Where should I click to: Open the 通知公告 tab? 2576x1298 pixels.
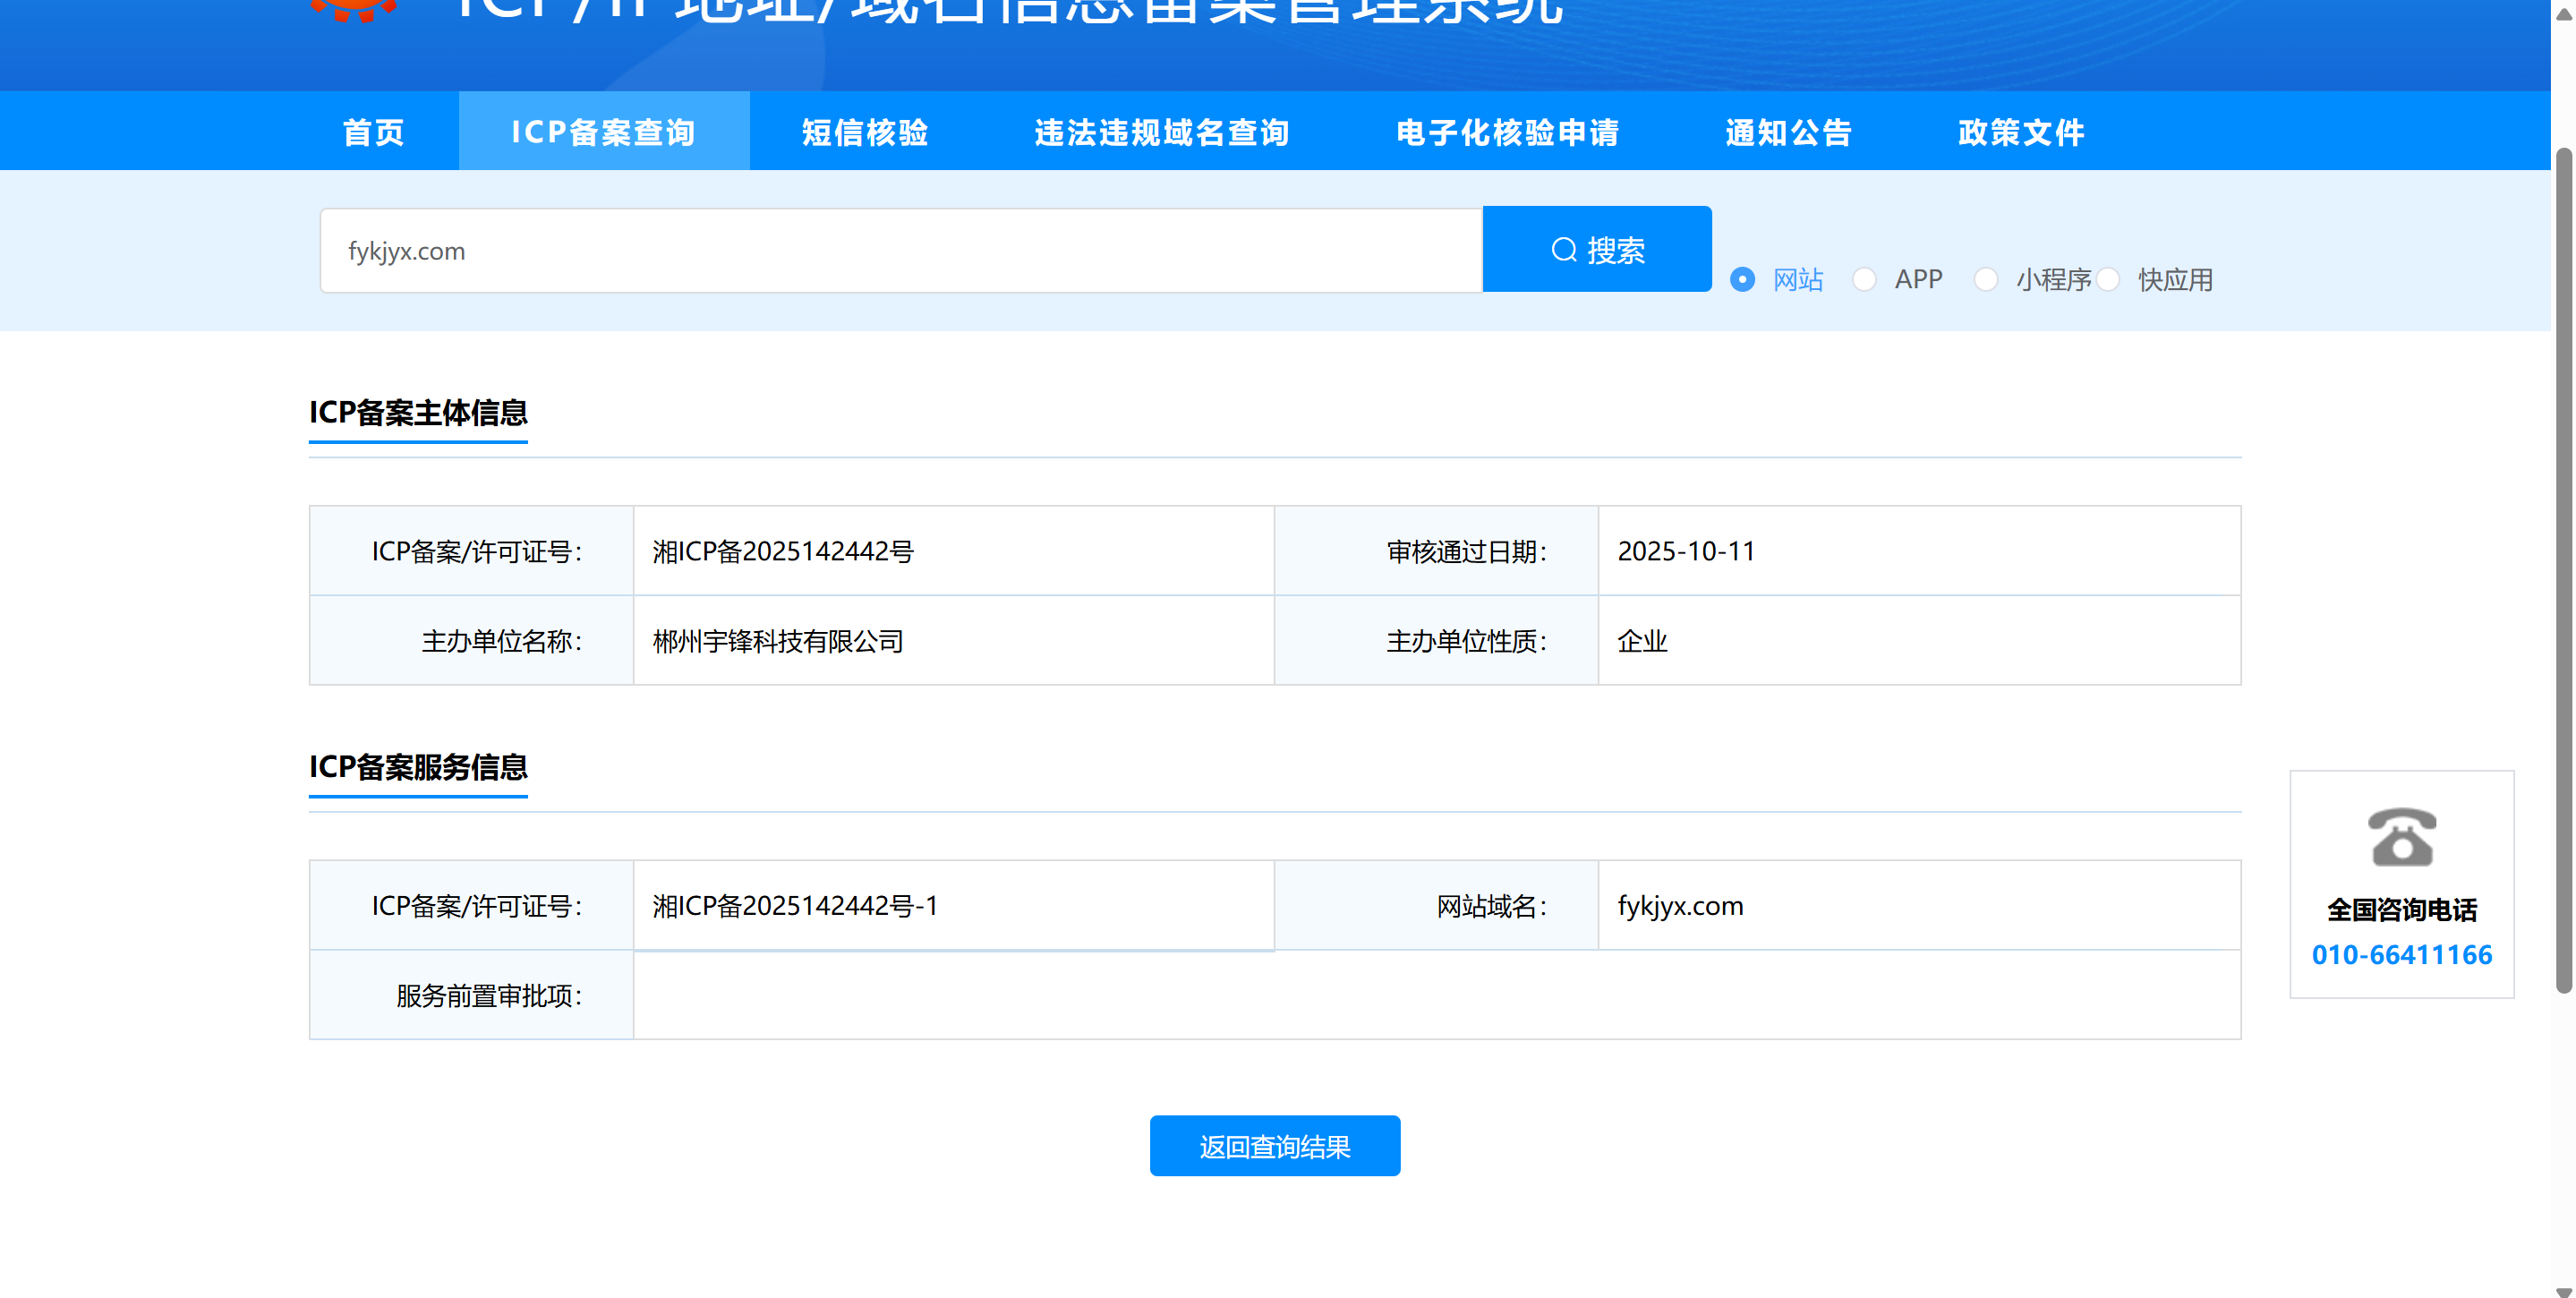[1788, 132]
